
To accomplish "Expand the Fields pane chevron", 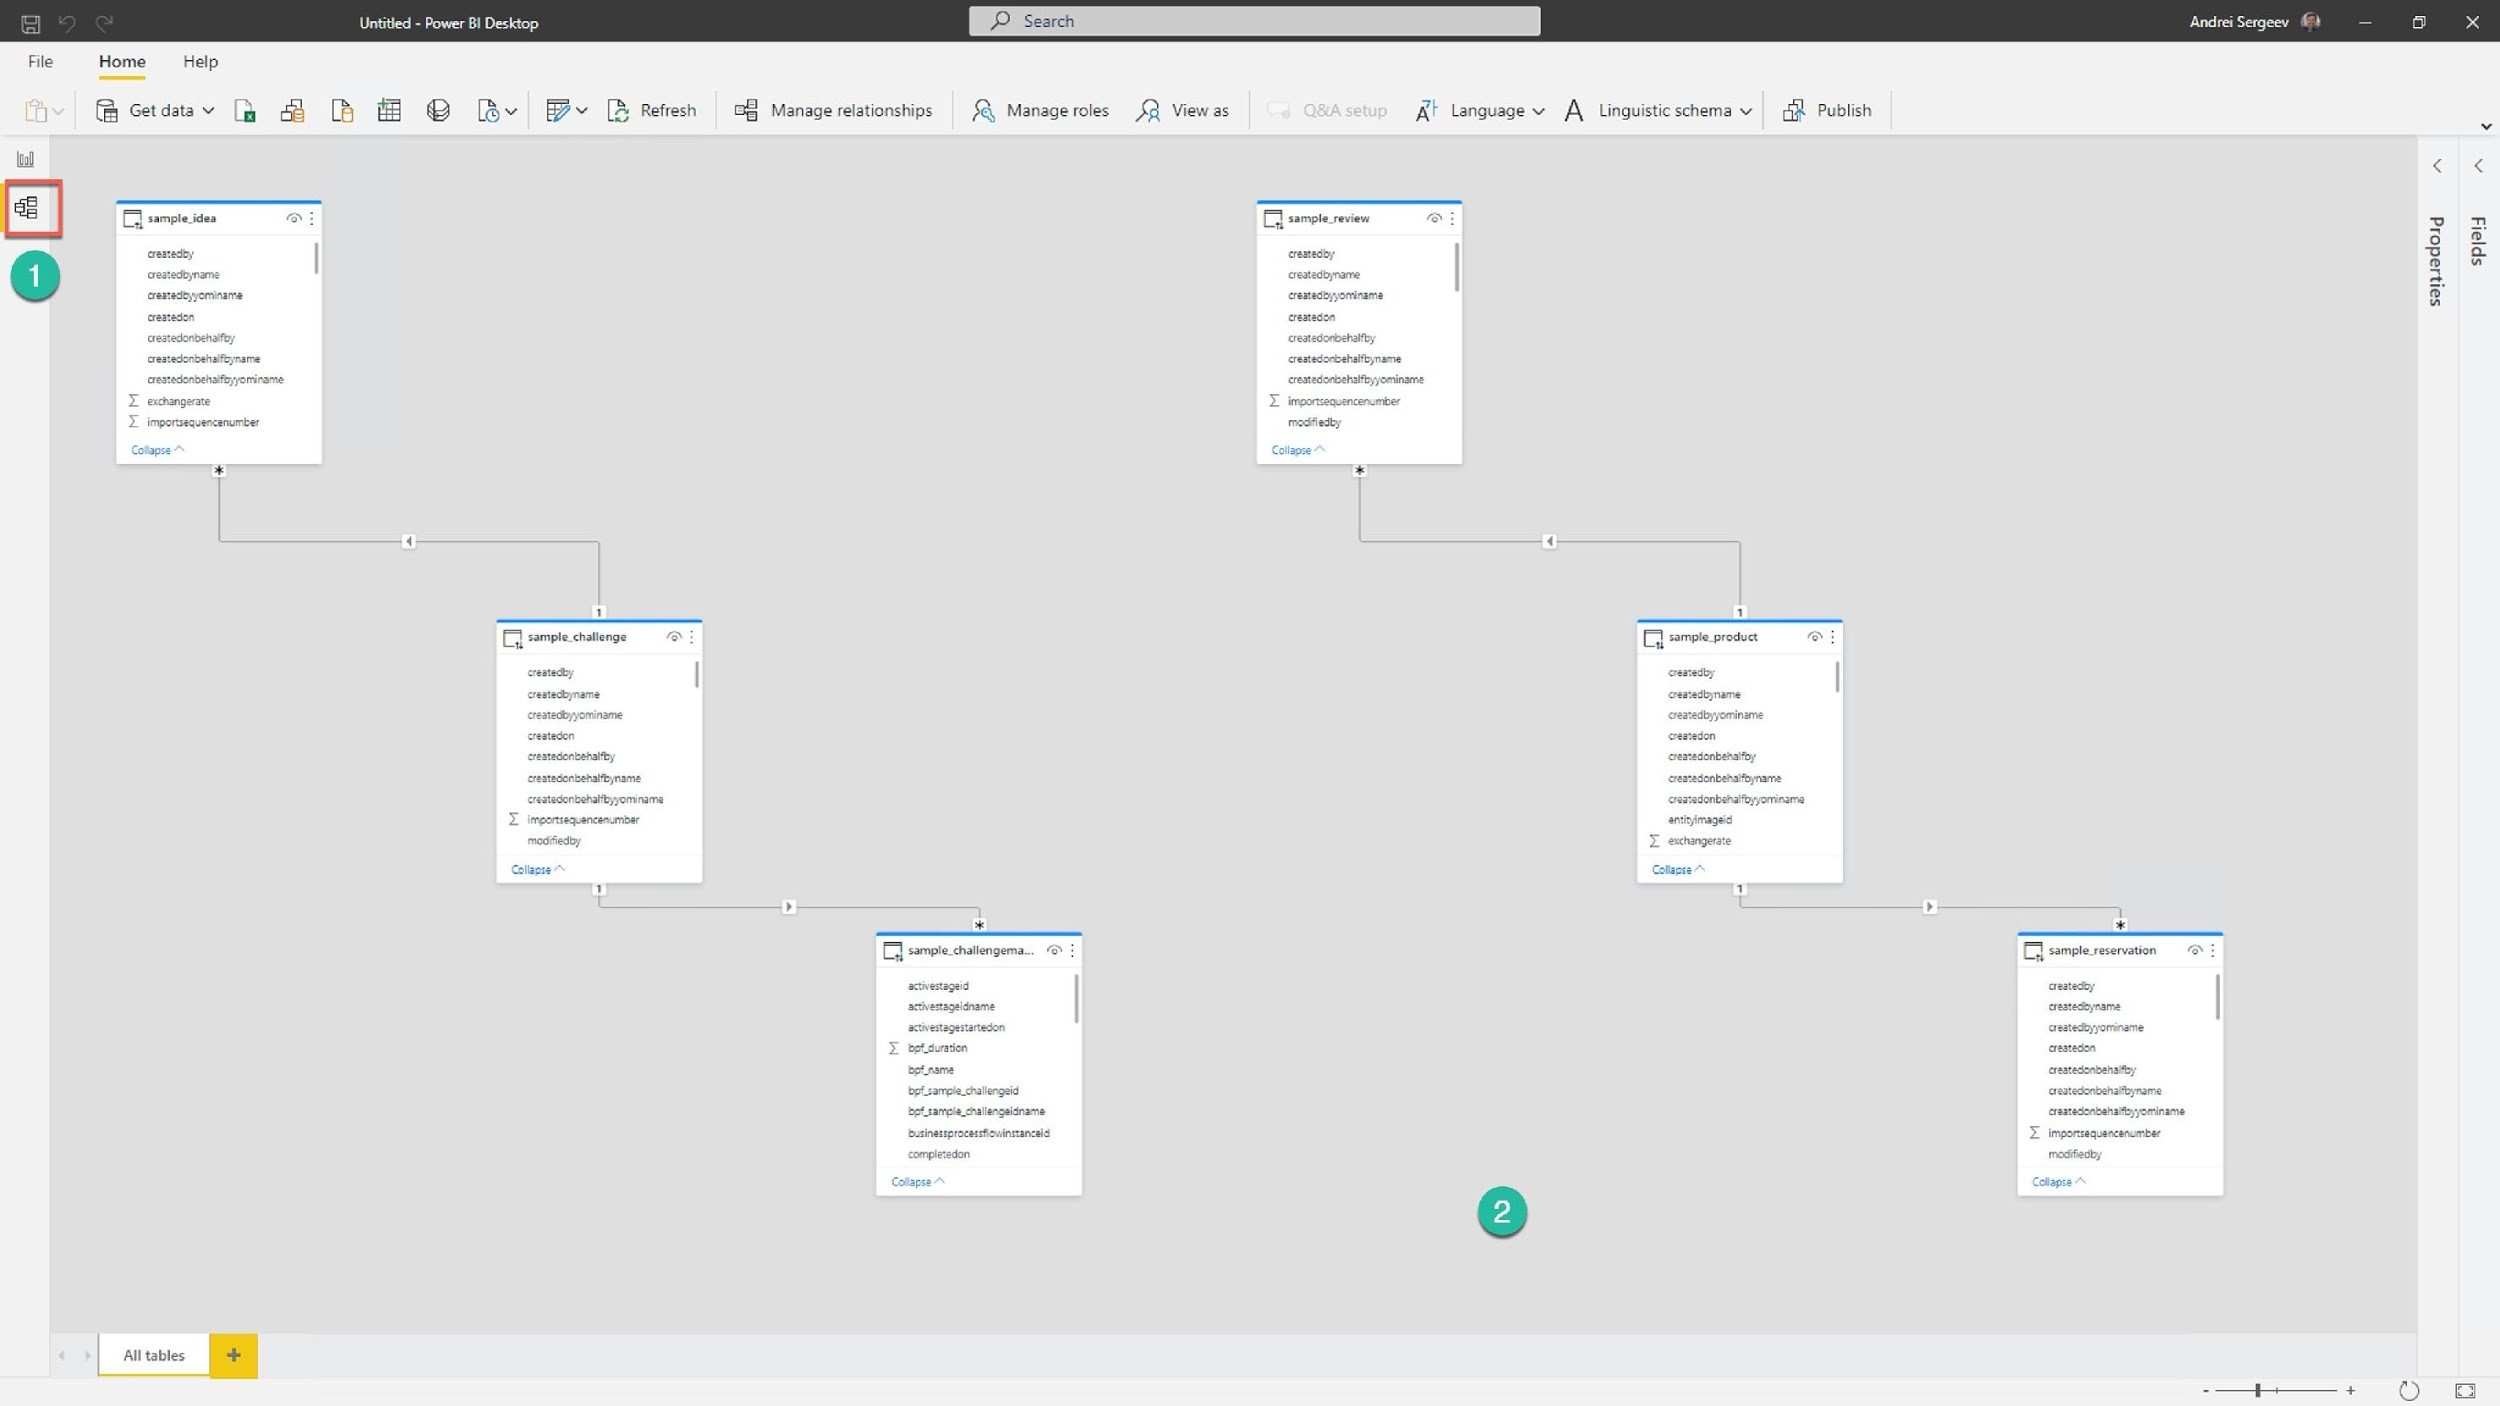I will click(2478, 166).
